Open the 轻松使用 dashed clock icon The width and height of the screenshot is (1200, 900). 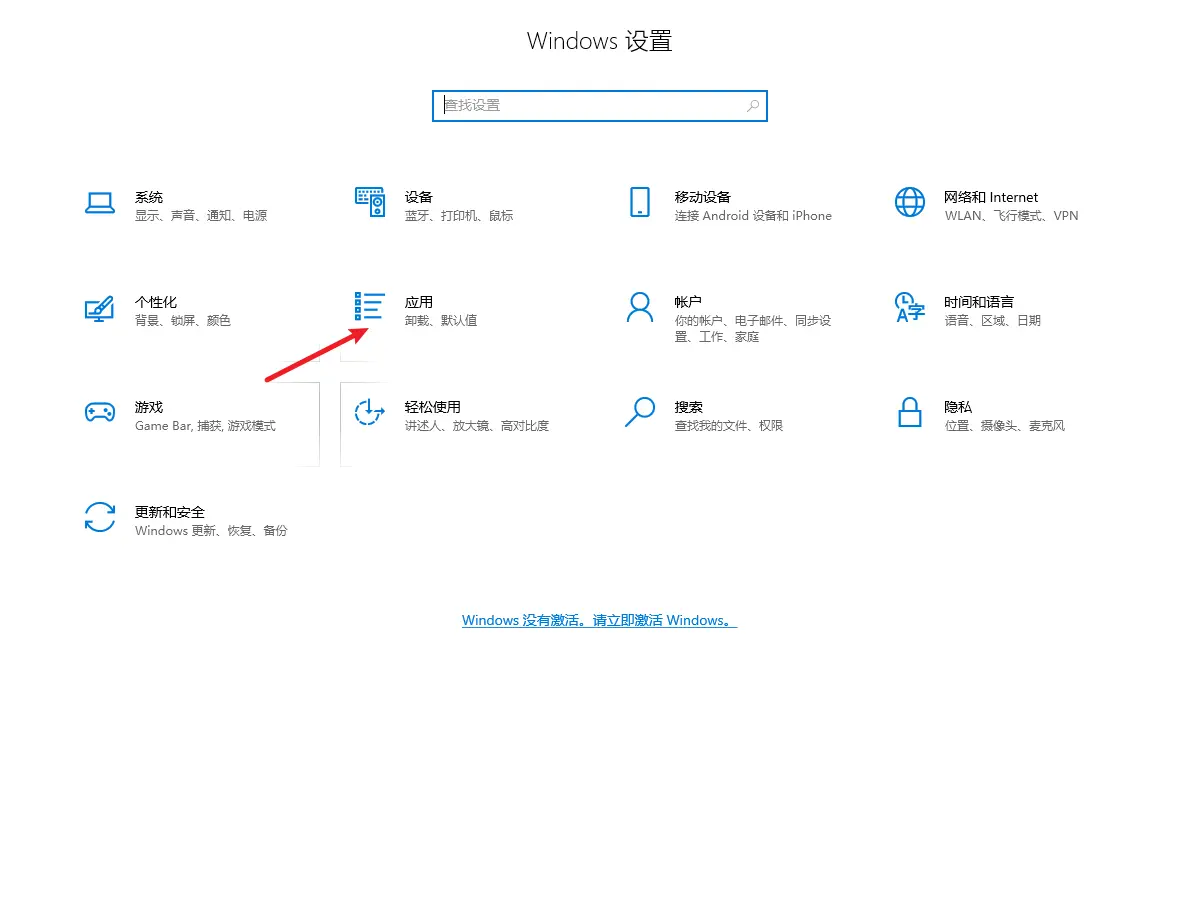pyautogui.click(x=370, y=412)
